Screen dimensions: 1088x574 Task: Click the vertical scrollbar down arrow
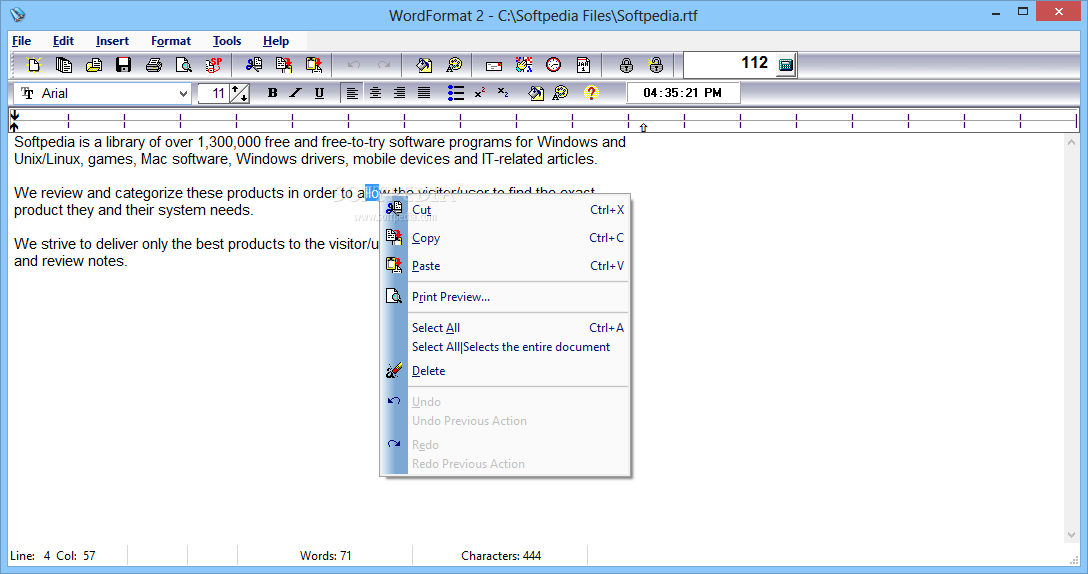[1071, 535]
